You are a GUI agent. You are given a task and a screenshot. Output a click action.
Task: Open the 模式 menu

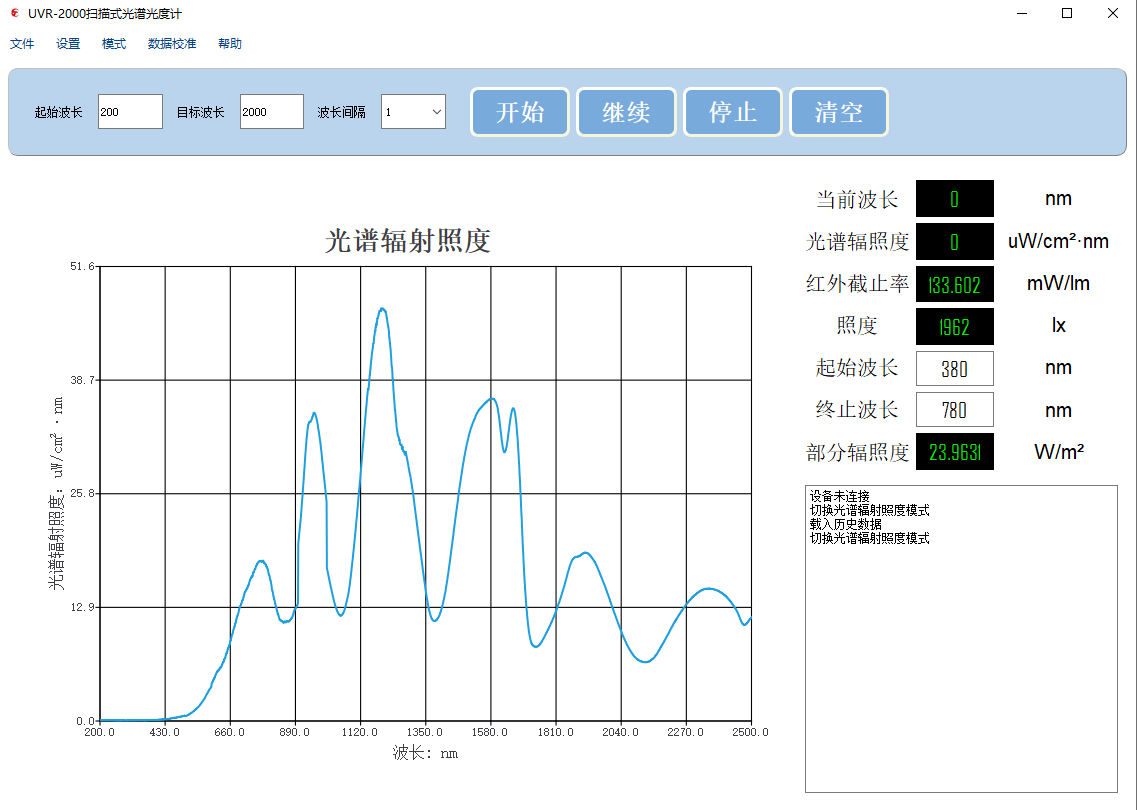tap(114, 44)
